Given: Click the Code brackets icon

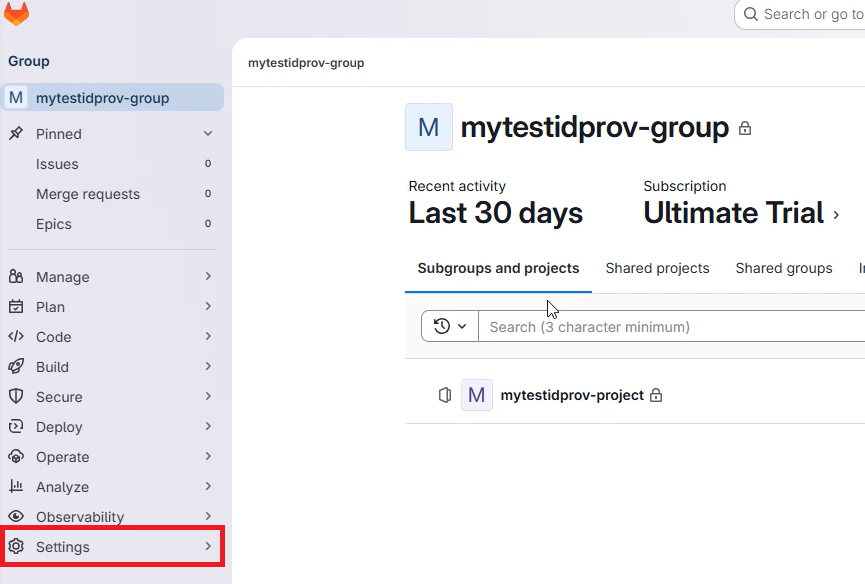Looking at the screenshot, I should (16, 336).
